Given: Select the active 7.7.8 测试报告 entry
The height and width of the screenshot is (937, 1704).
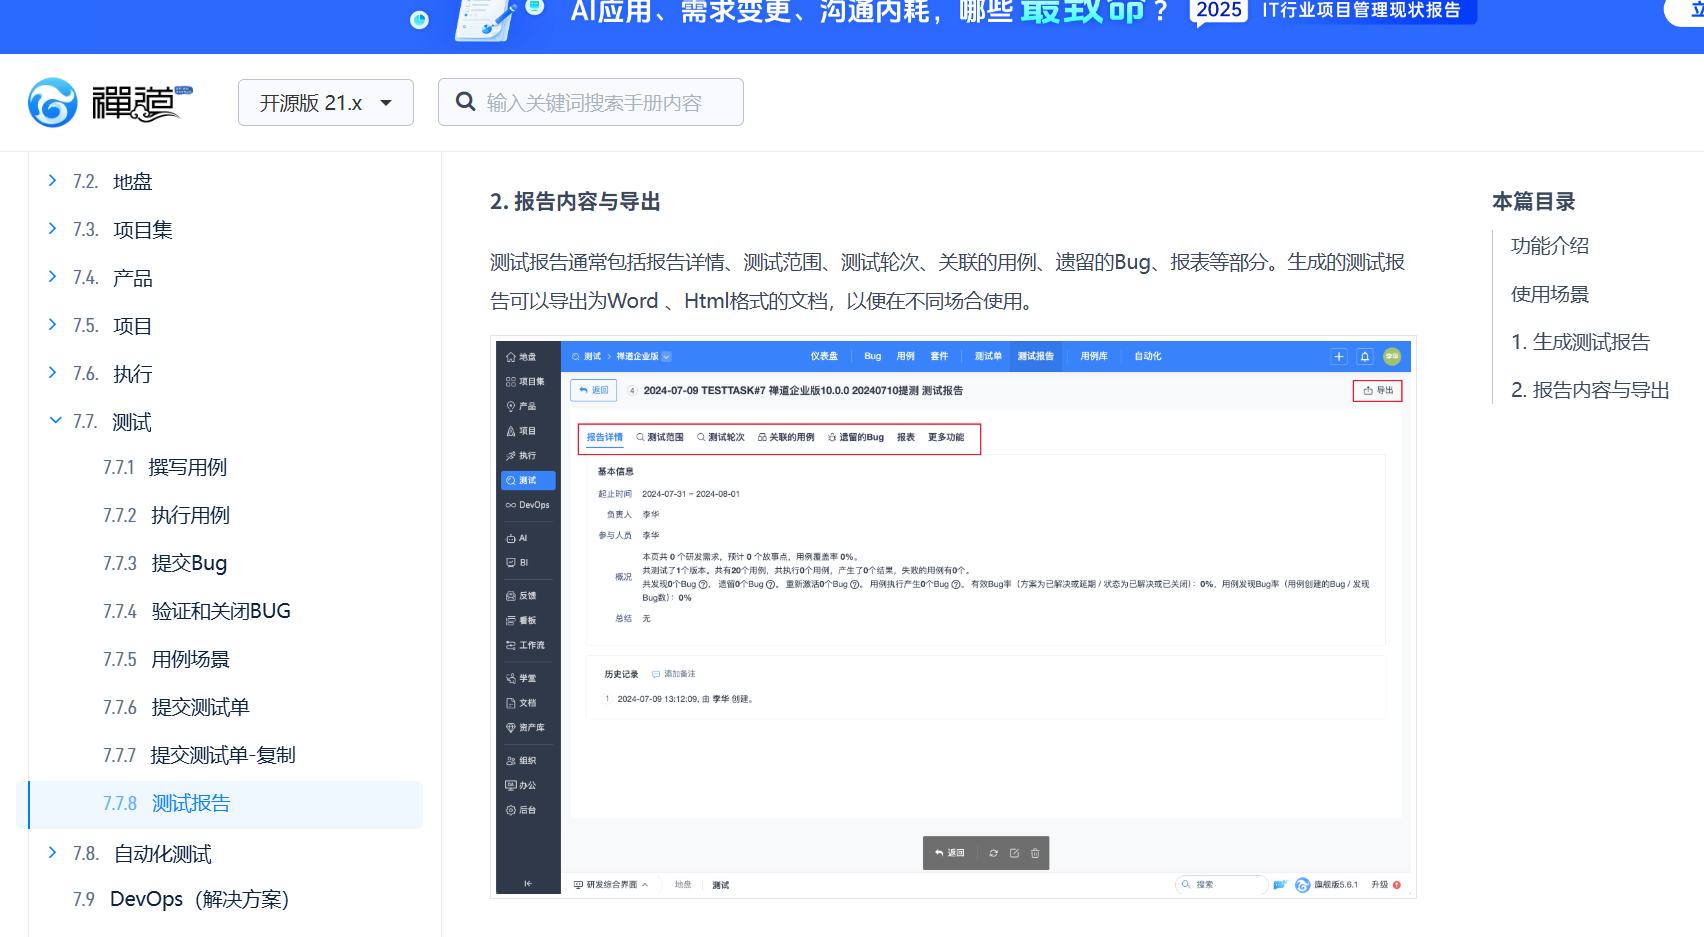Looking at the screenshot, I should pyautogui.click(x=220, y=804).
